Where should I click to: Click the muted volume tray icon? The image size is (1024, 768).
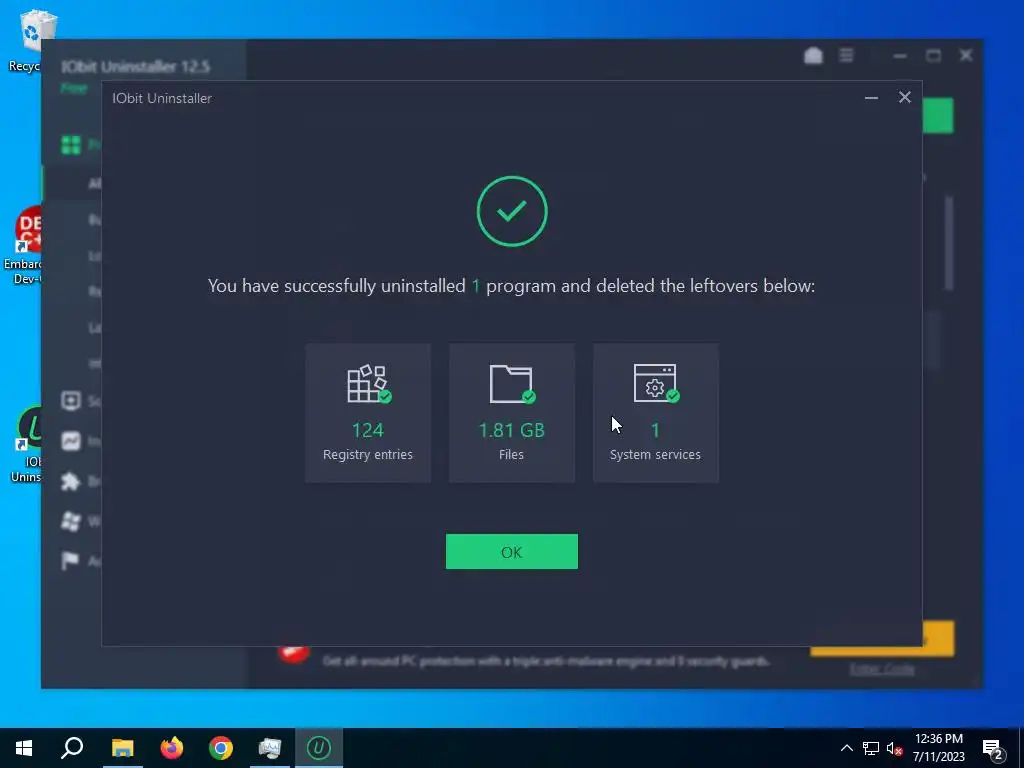(x=894, y=748)
